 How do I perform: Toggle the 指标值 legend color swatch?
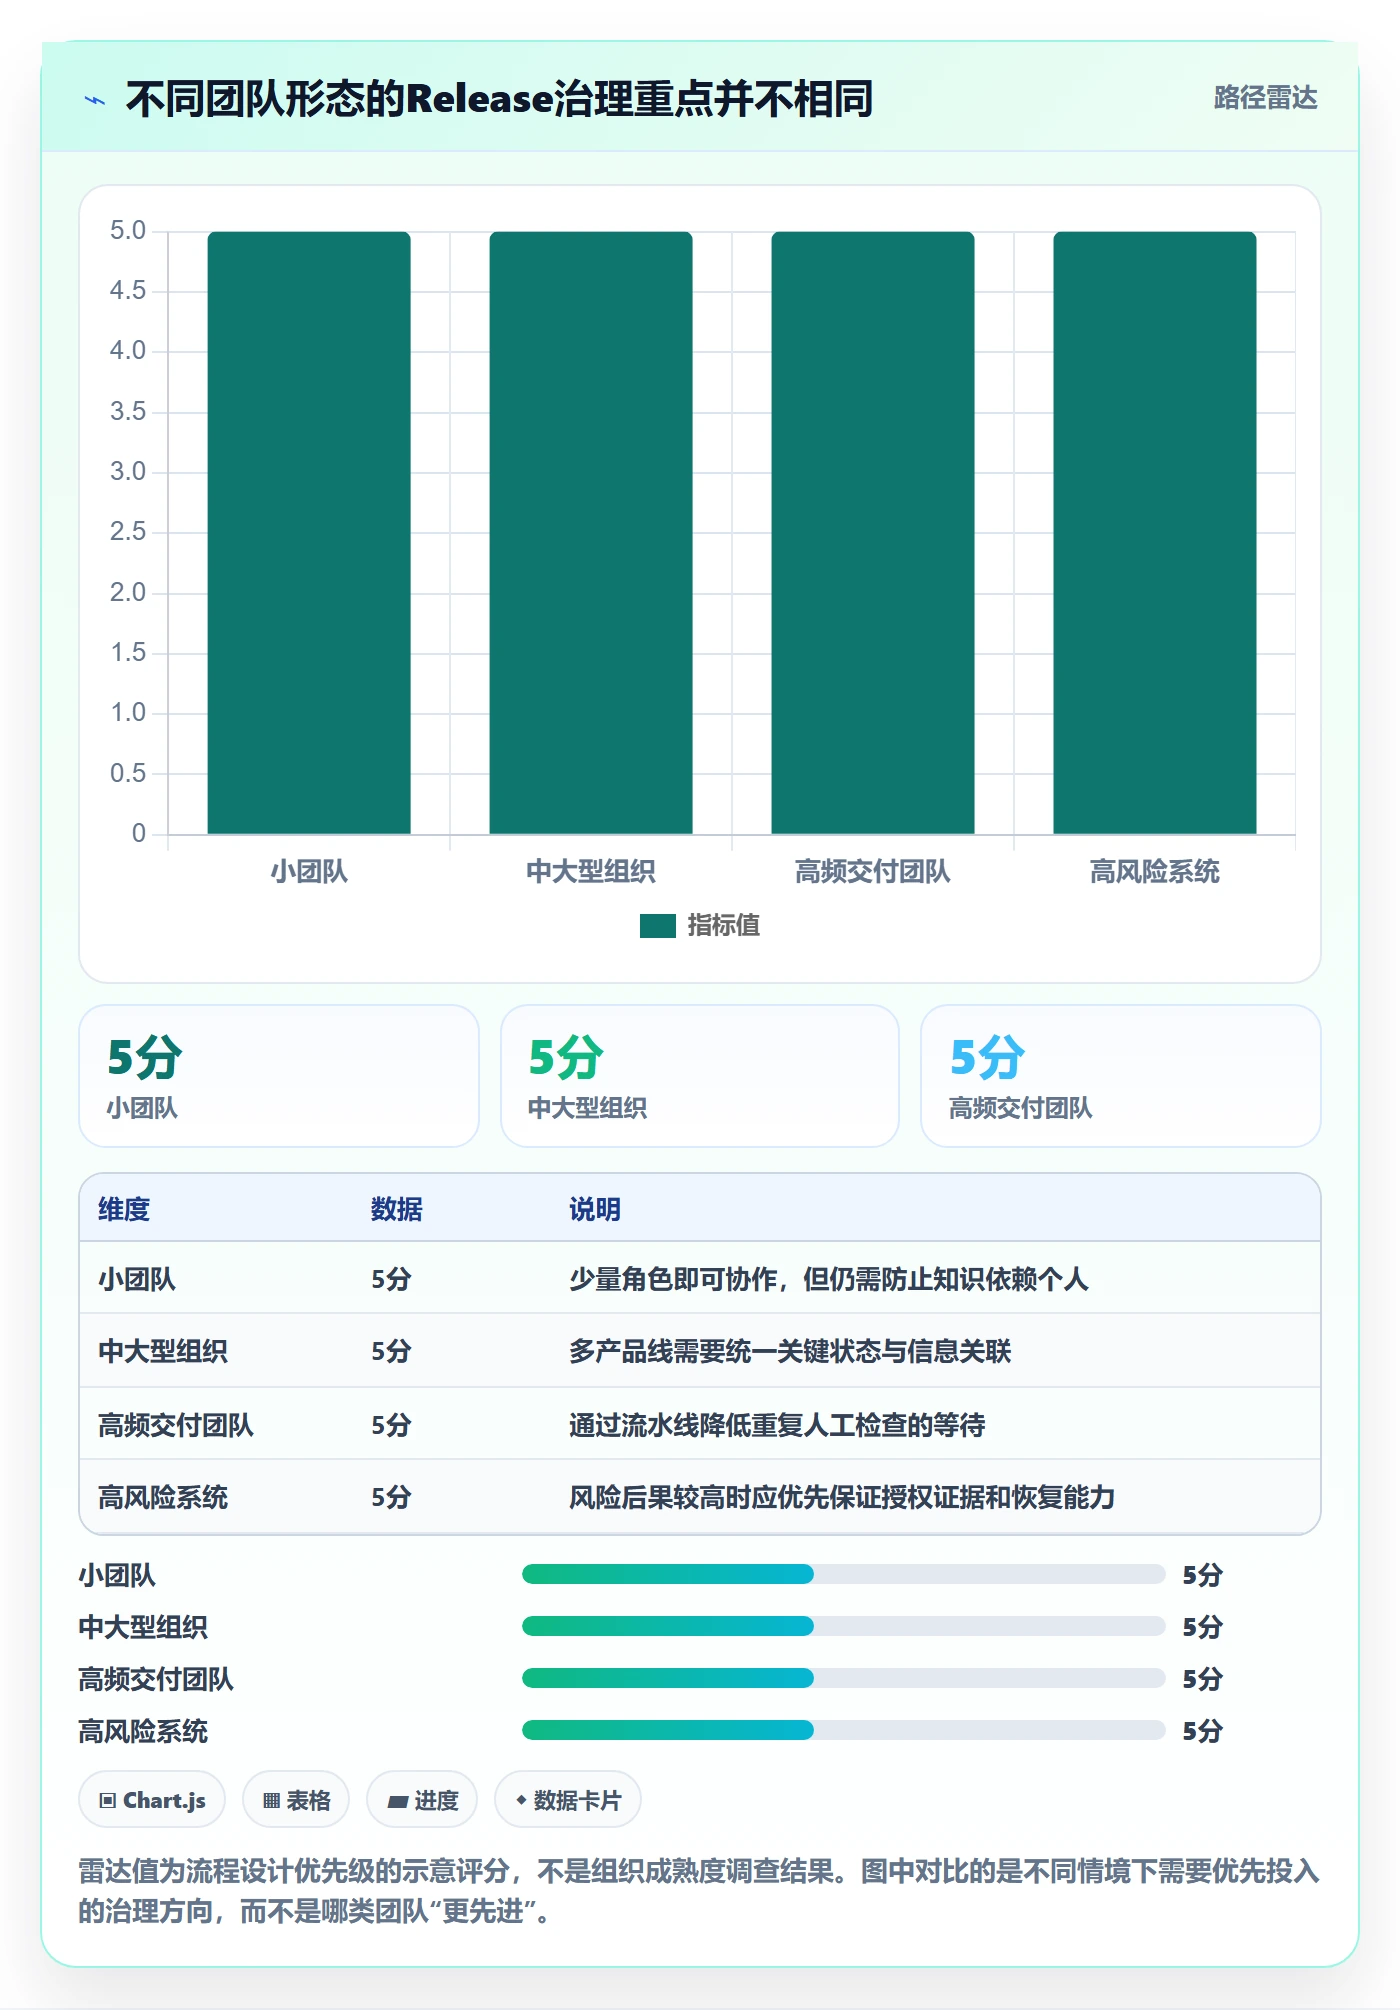point(657,926)
